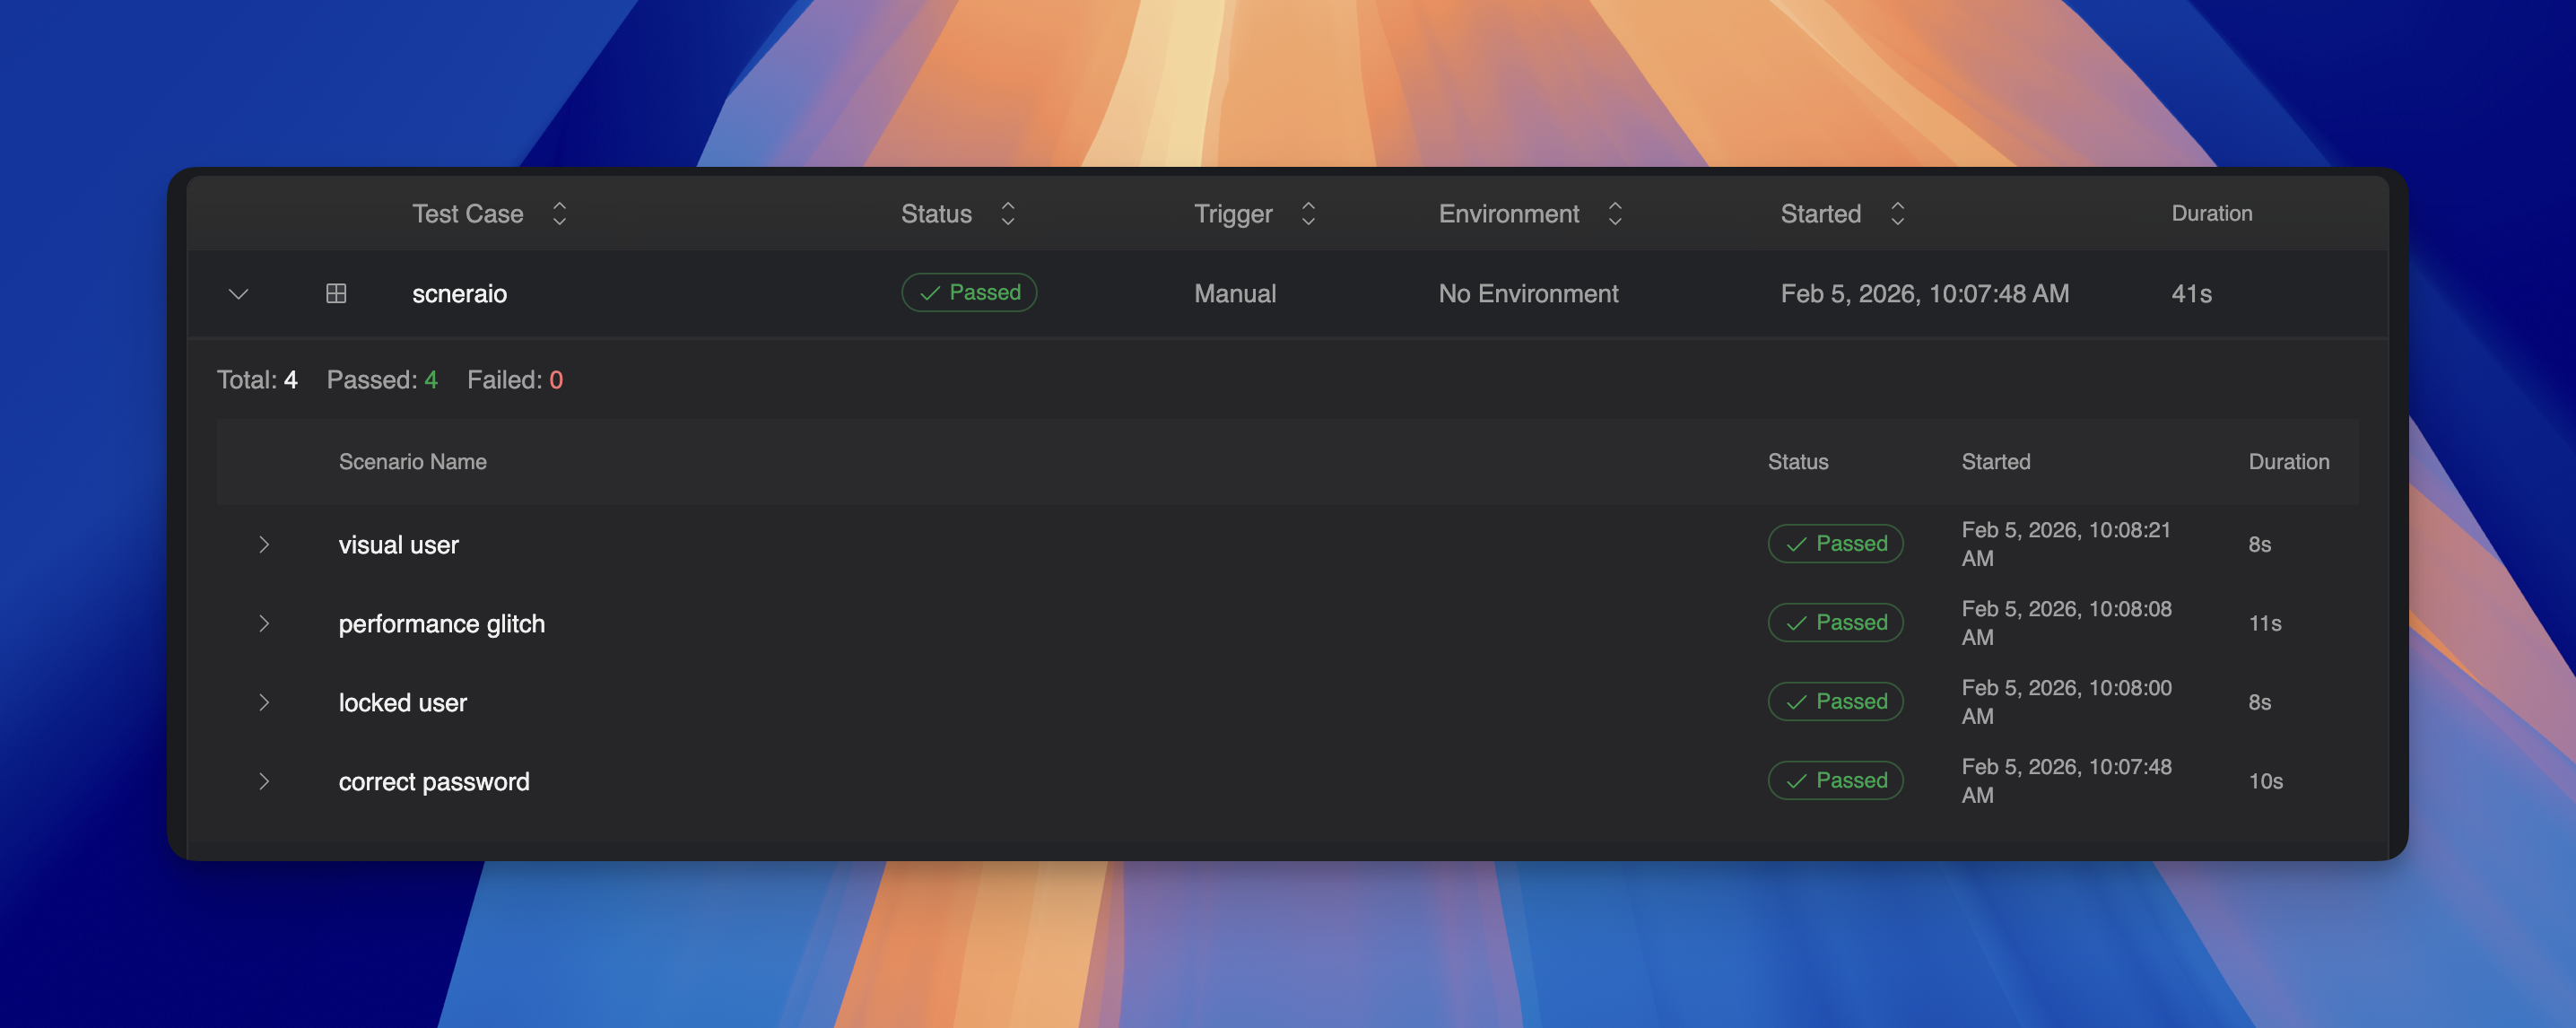Sort by Environment column arrows
This screenshot has width=2576, height=1028.
(1614, 214)
